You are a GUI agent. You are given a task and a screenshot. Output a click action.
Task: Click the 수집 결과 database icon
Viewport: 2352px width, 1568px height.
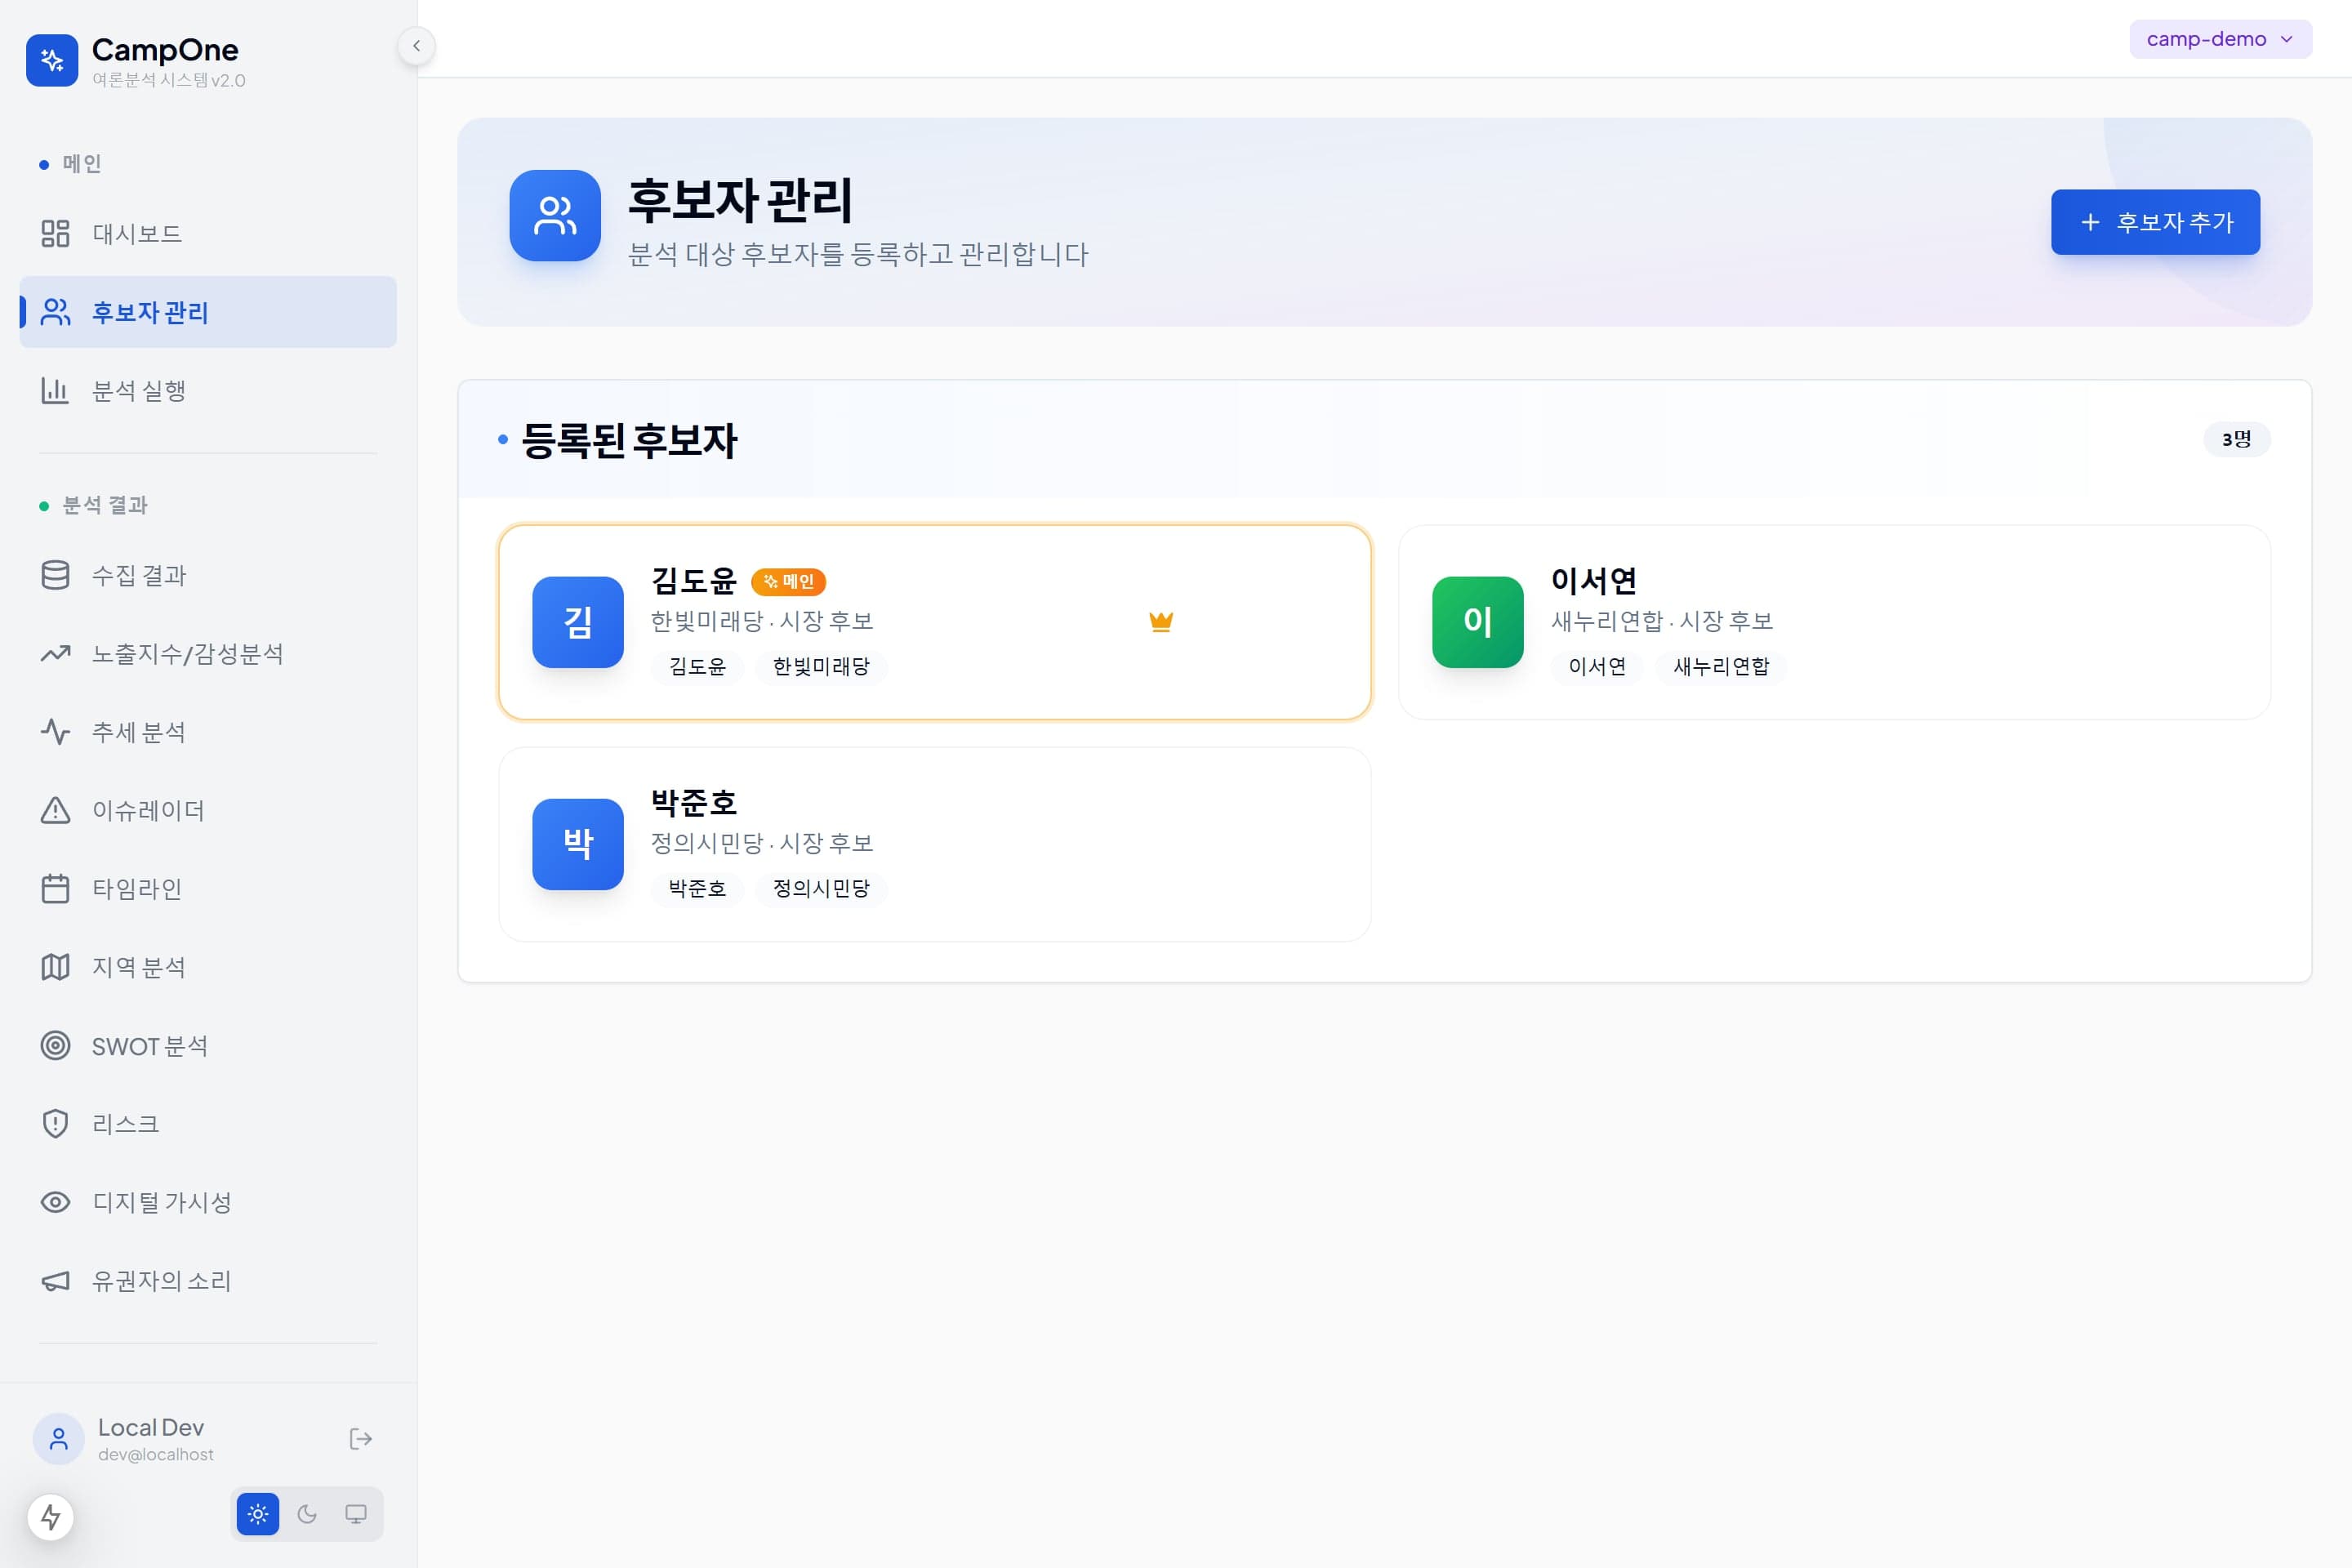tap(55, 575)
